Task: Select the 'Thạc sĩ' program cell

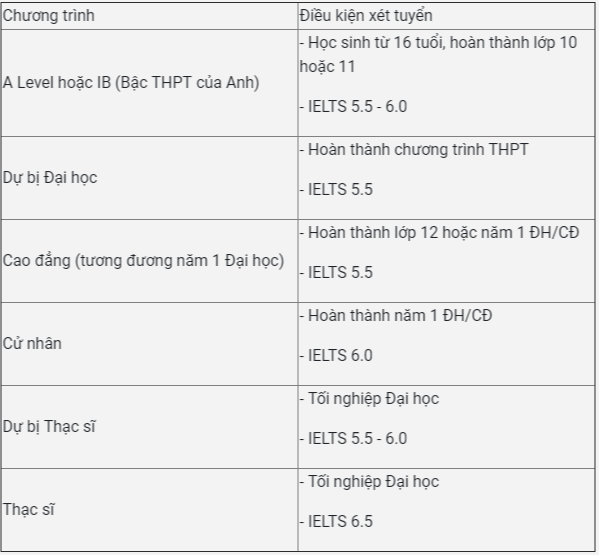Action: 149,510
